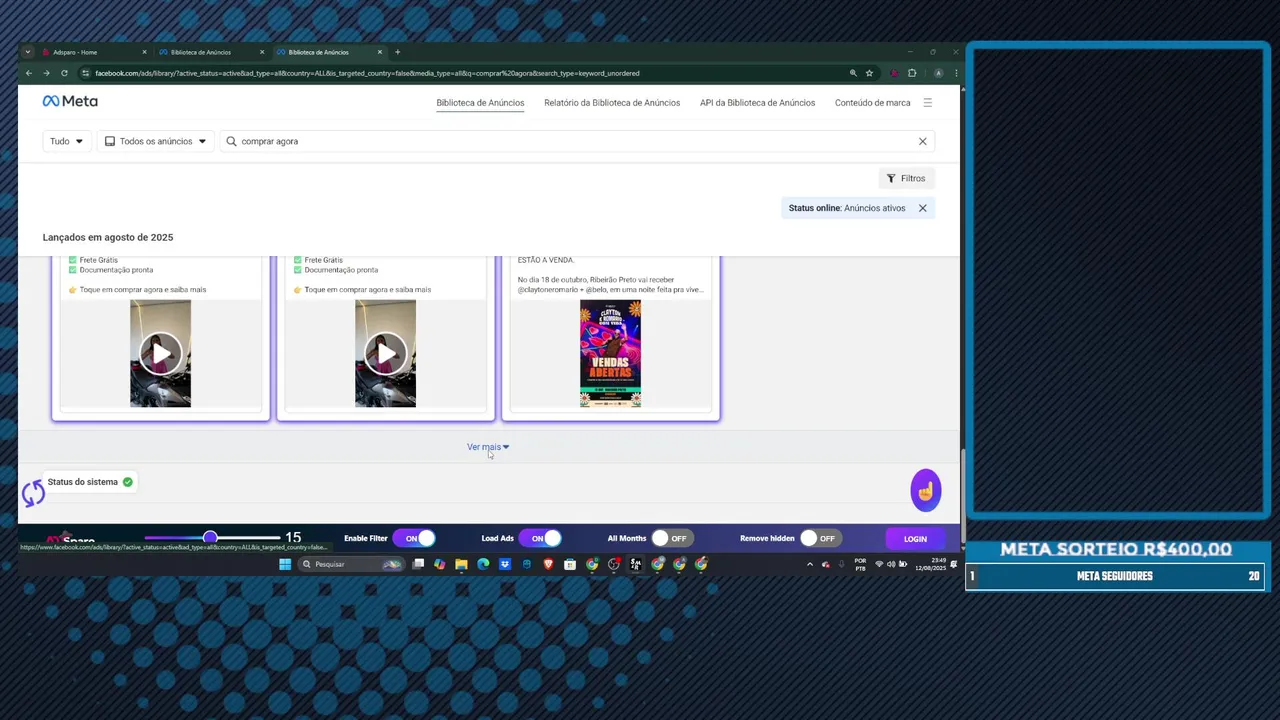Open File Explorer from the taskbar
Screen dimensions: 1280x720
(x=461, y=564)
